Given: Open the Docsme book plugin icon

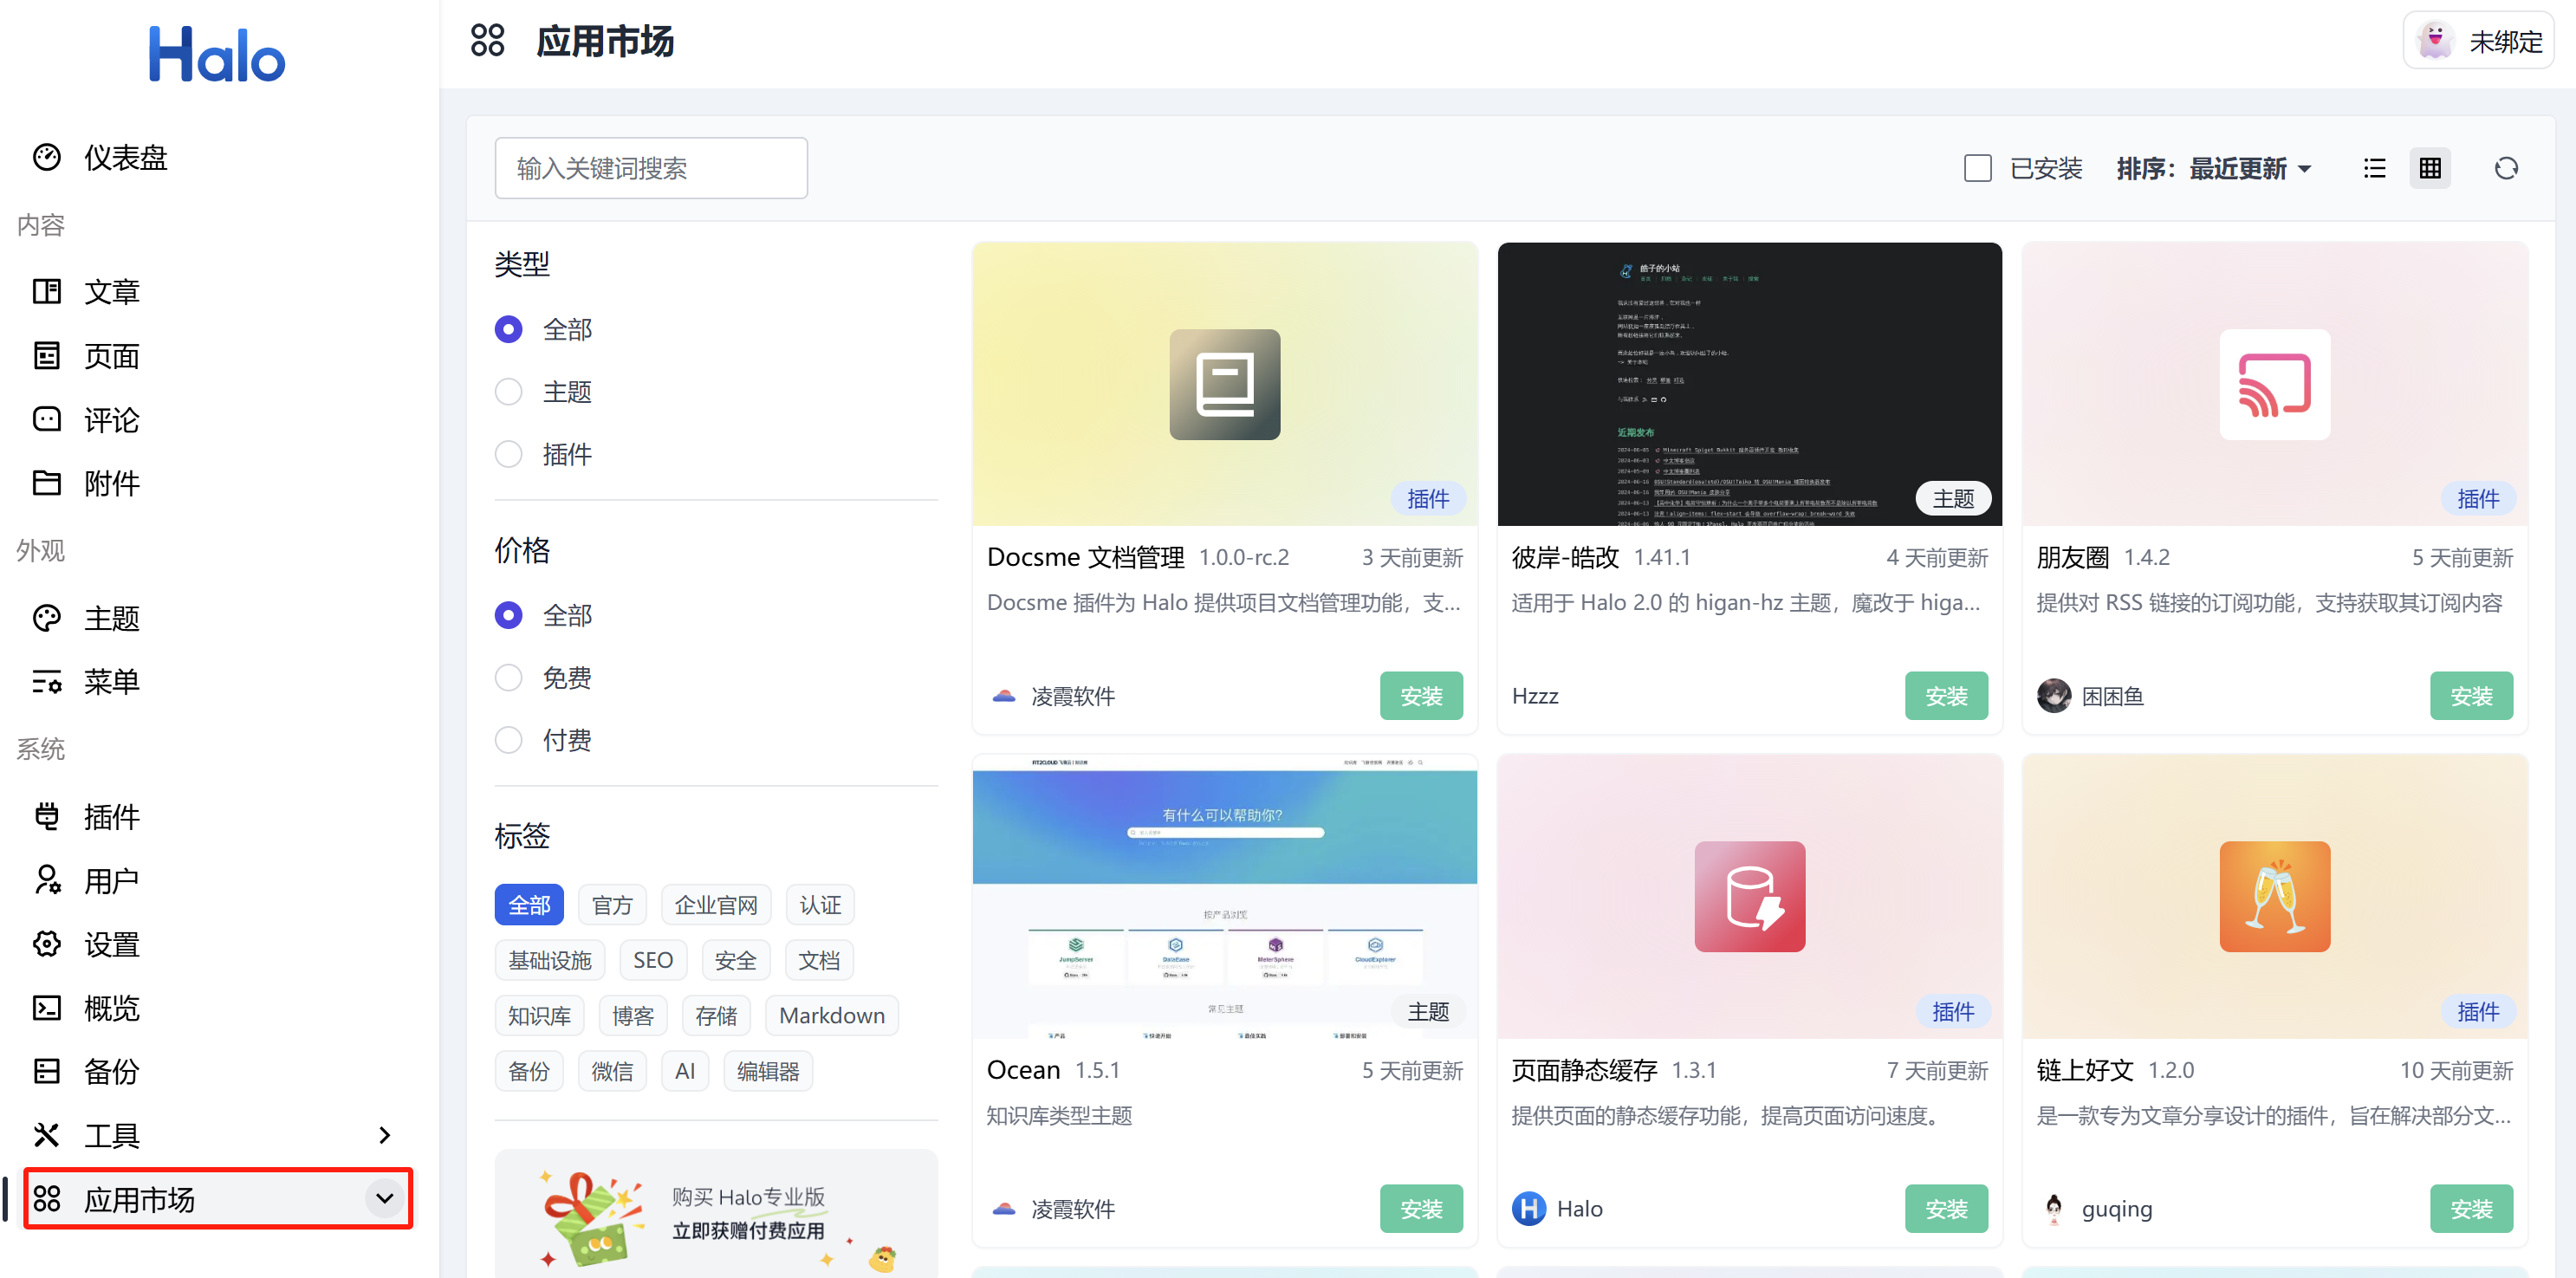Looking at the screenshot, I should [x=1224, y=384].
